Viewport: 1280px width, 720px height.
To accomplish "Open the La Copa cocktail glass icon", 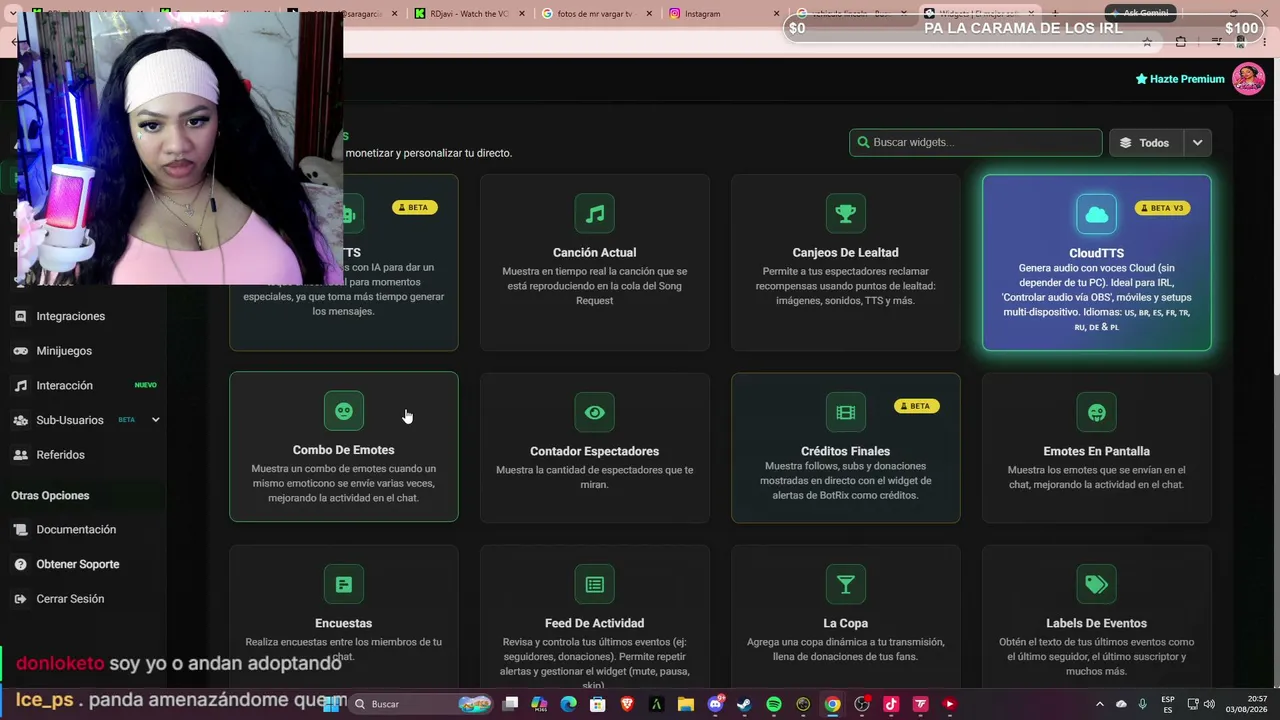I will point(846,584).
